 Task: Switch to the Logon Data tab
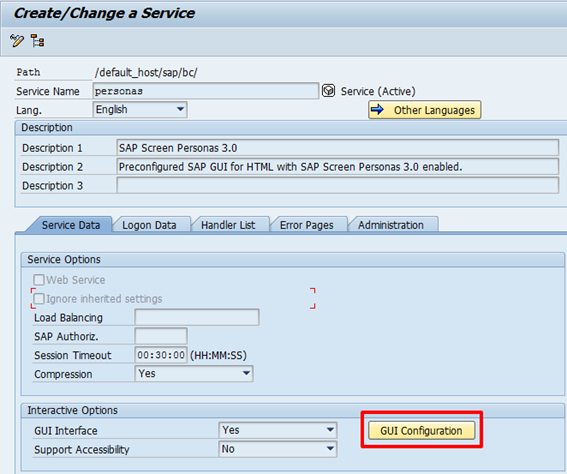click(x=149, y=225)
